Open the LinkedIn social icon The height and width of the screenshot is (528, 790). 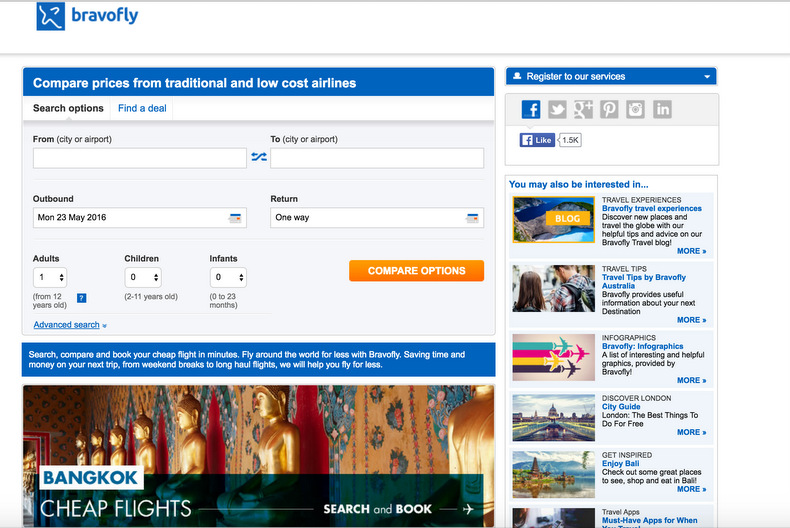pyautogui.click(x=662, y=109)
